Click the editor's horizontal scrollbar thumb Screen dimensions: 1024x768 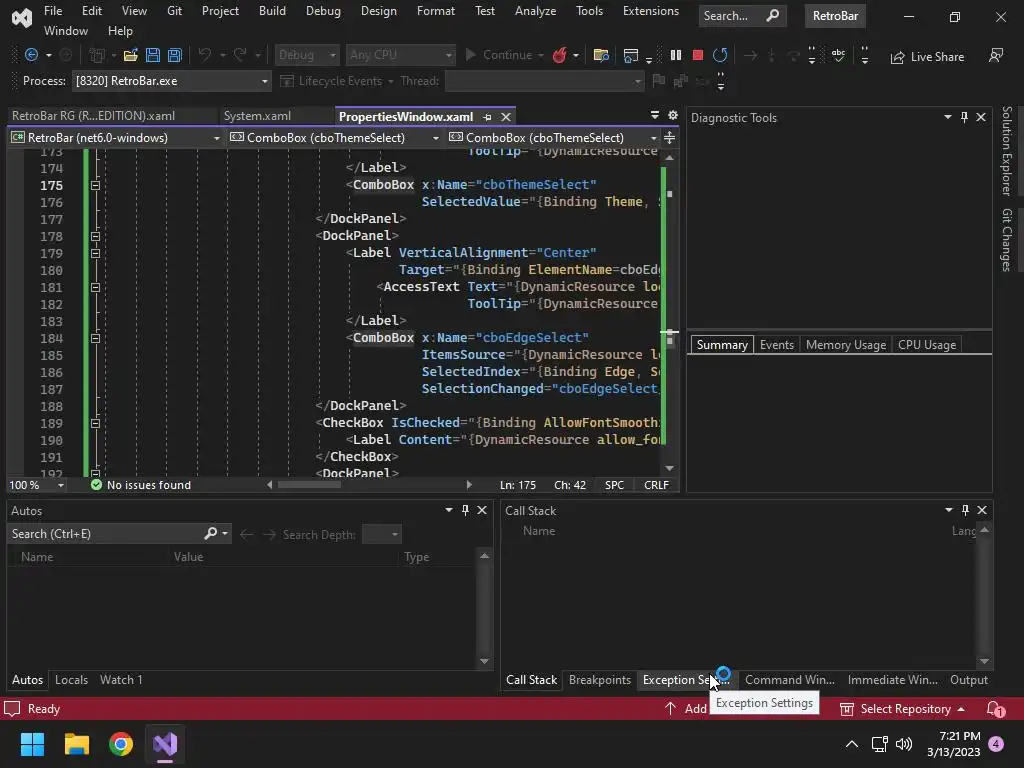[x=309, y=485]
